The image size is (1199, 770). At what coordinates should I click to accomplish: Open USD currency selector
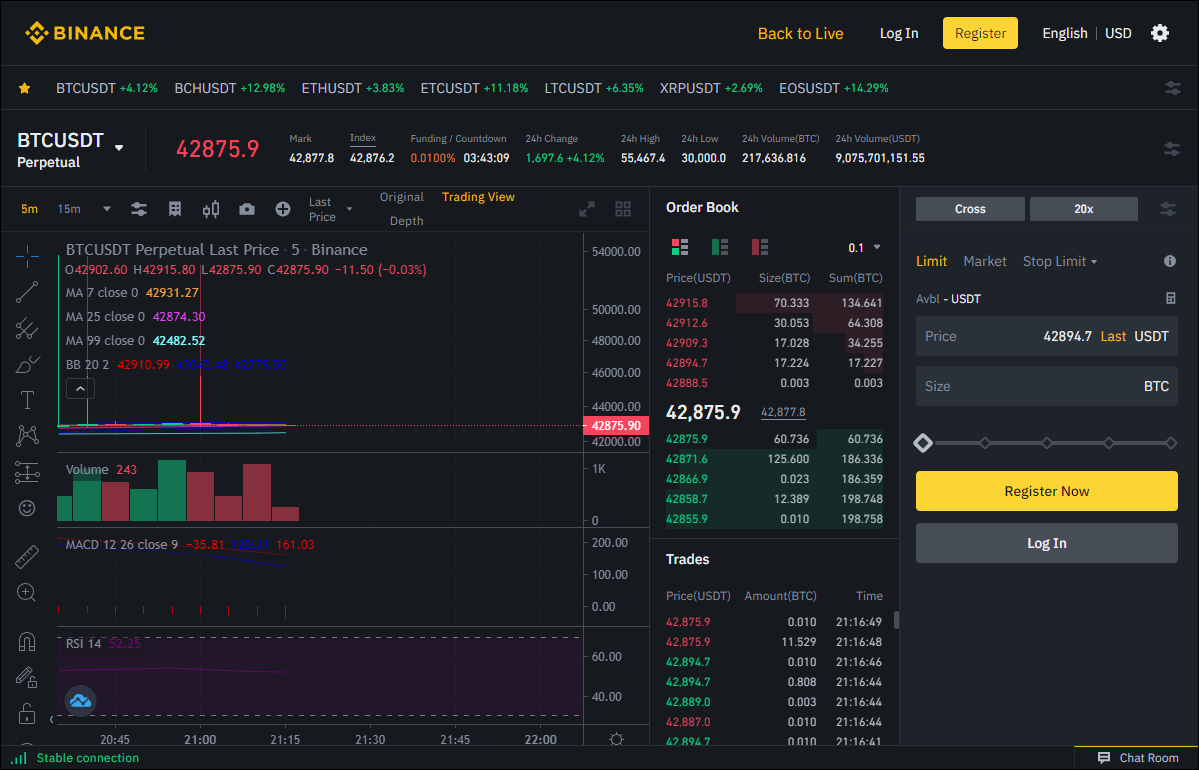1118,33
